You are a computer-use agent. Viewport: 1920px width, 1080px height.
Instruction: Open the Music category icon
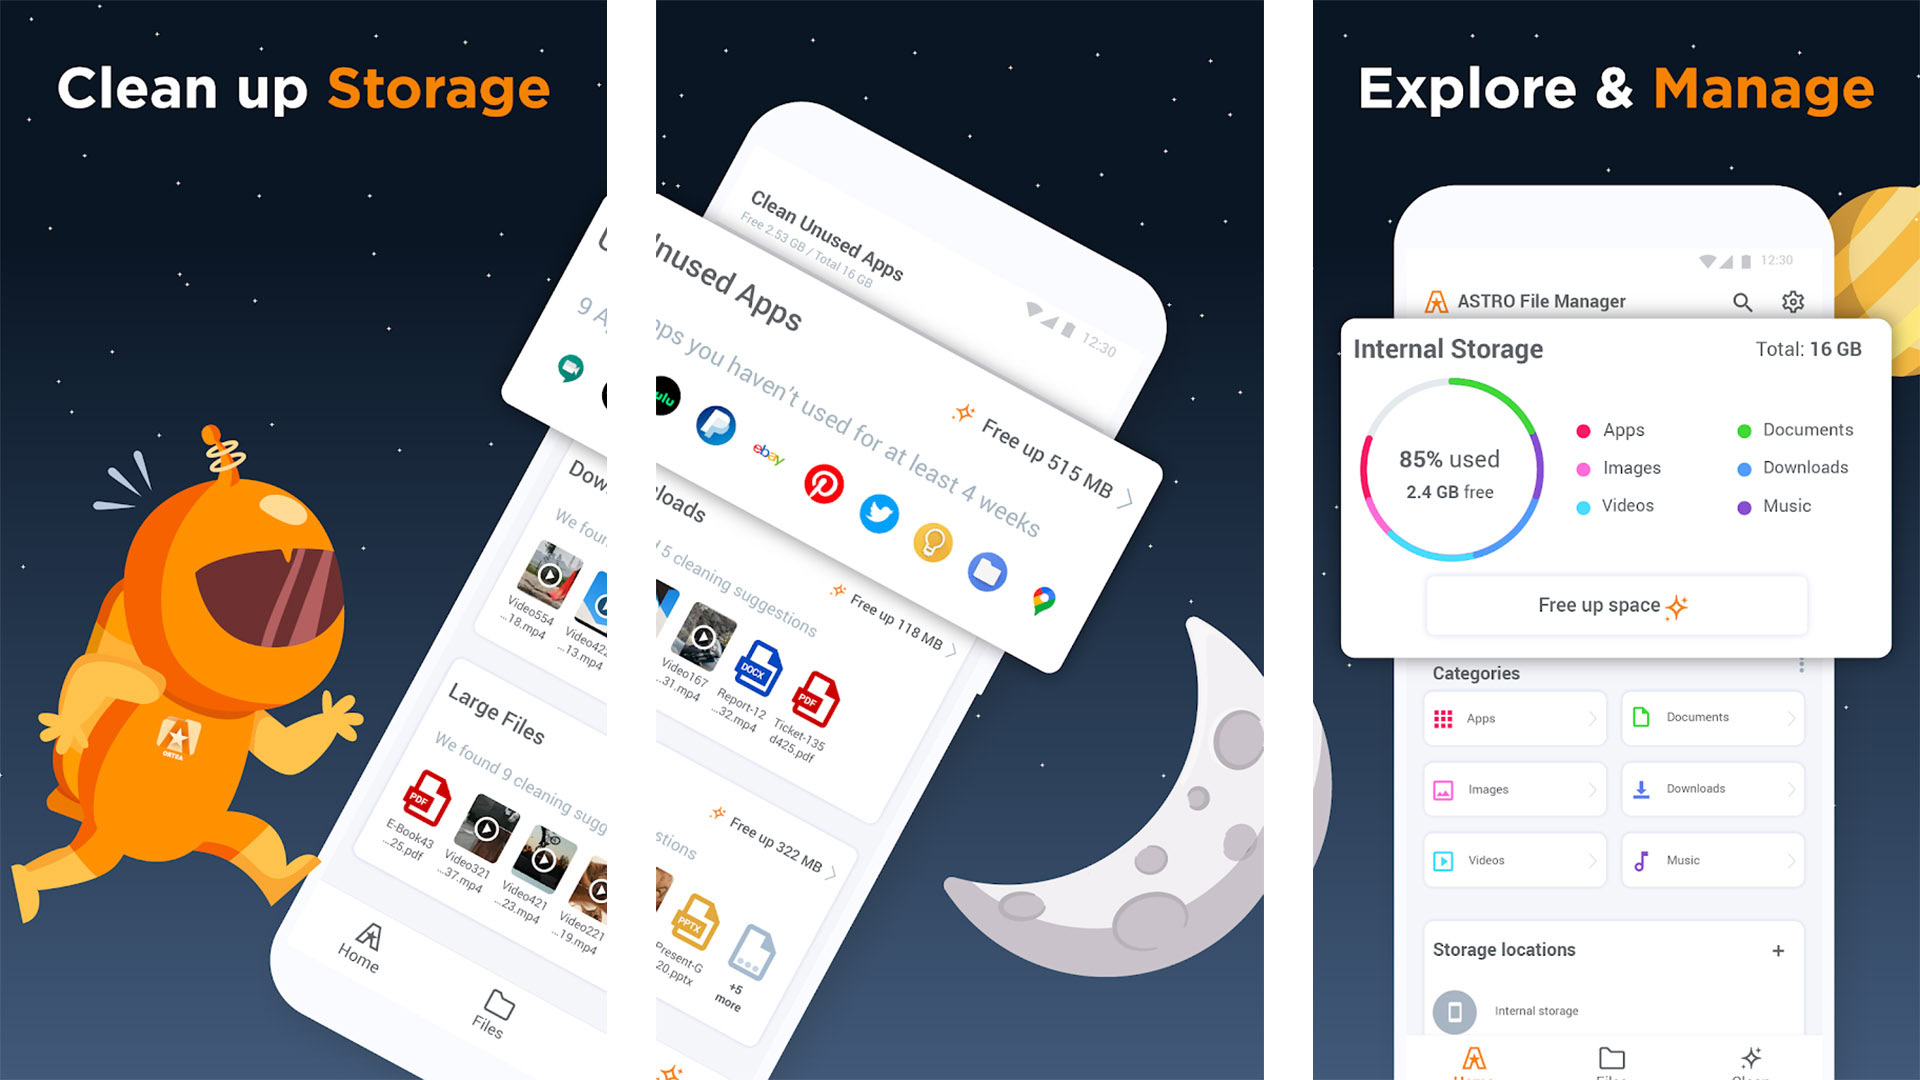coord(1640,860)
